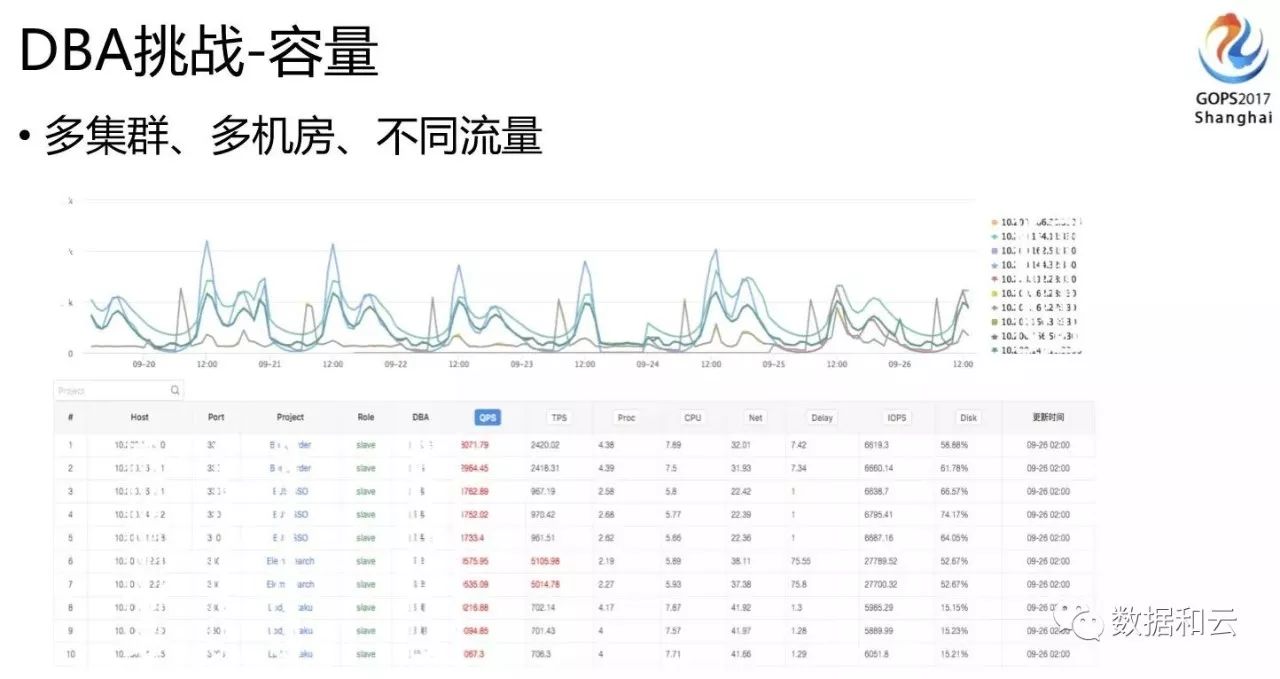The height and width of the screenshot is (679, 1280).
Task: Click the GOPS 2017 Shanghai logo
Action: click(1232, 68)
